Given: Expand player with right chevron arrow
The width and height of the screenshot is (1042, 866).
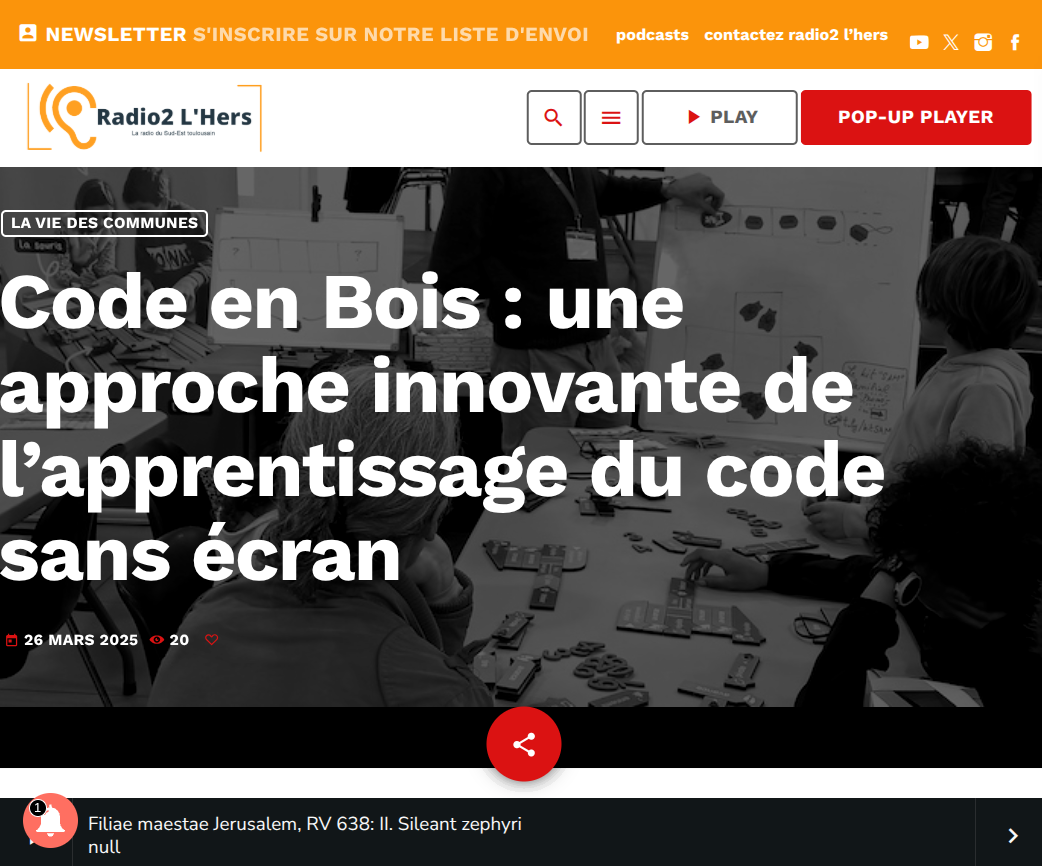Looking at the screenshot, I should 1012,835.
